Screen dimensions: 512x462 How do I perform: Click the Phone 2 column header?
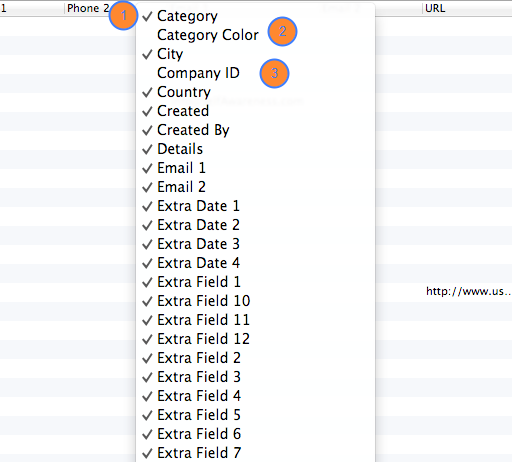point(88,8)
